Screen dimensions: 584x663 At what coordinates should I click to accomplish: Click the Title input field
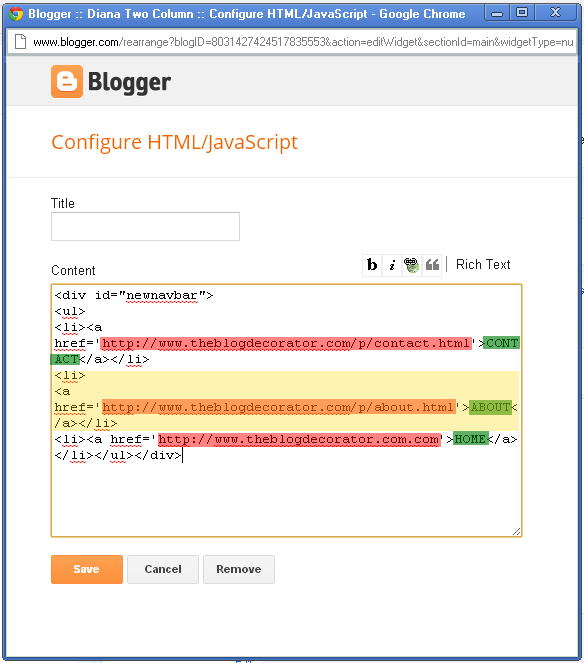coord(145,227)
